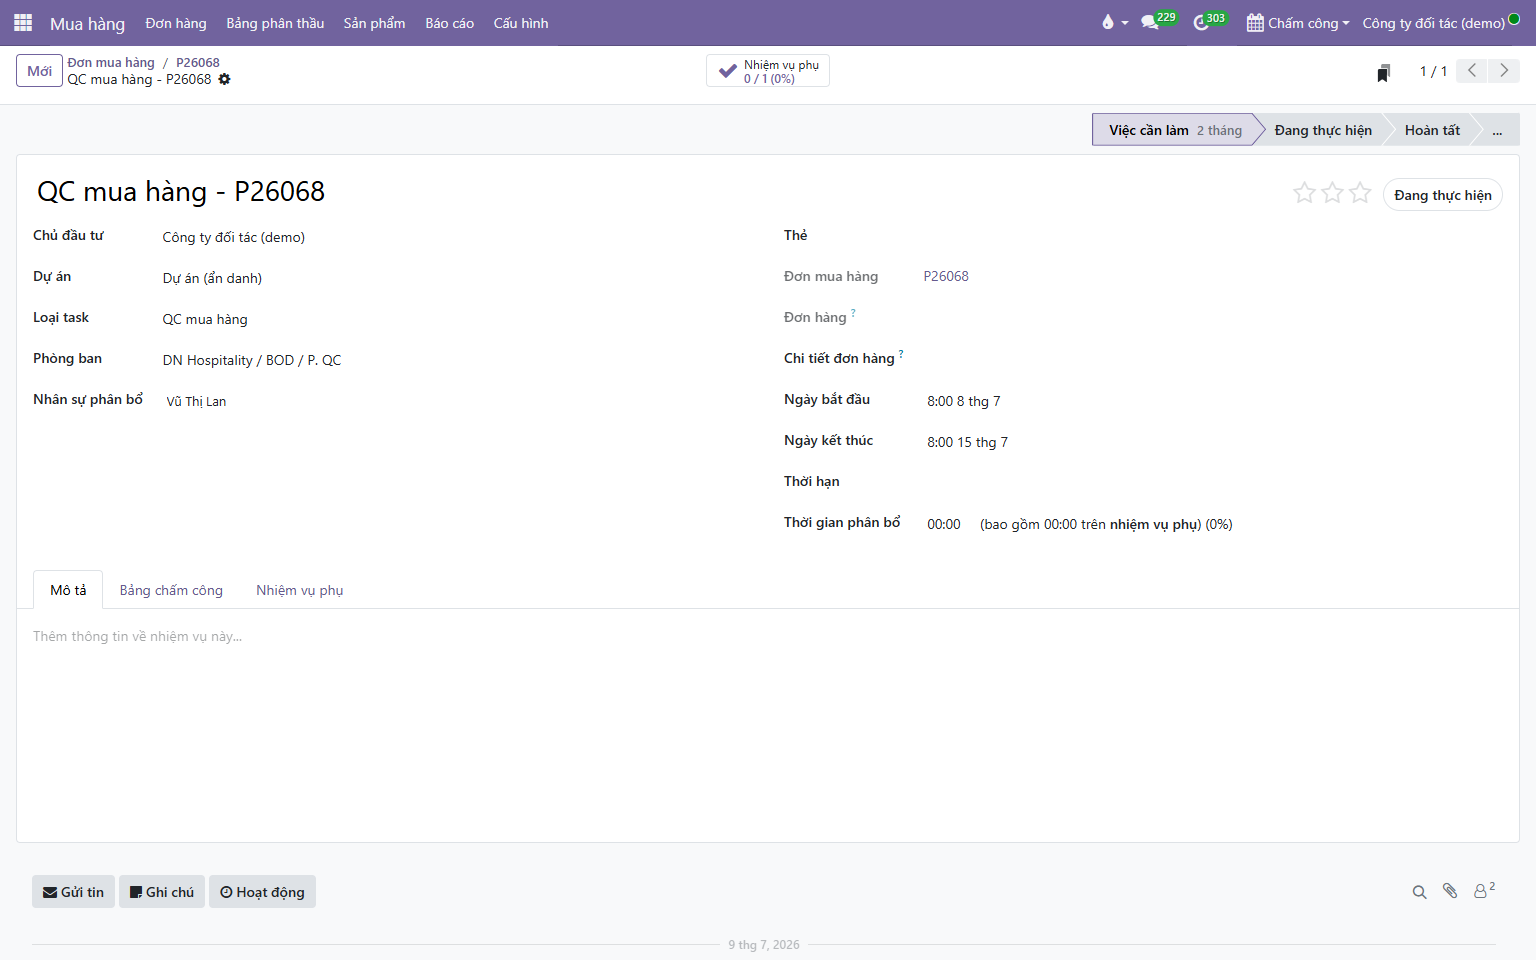1536x960 pixels.
Task: Open the Sản phẩm menu
Action: tap(374, 23)
